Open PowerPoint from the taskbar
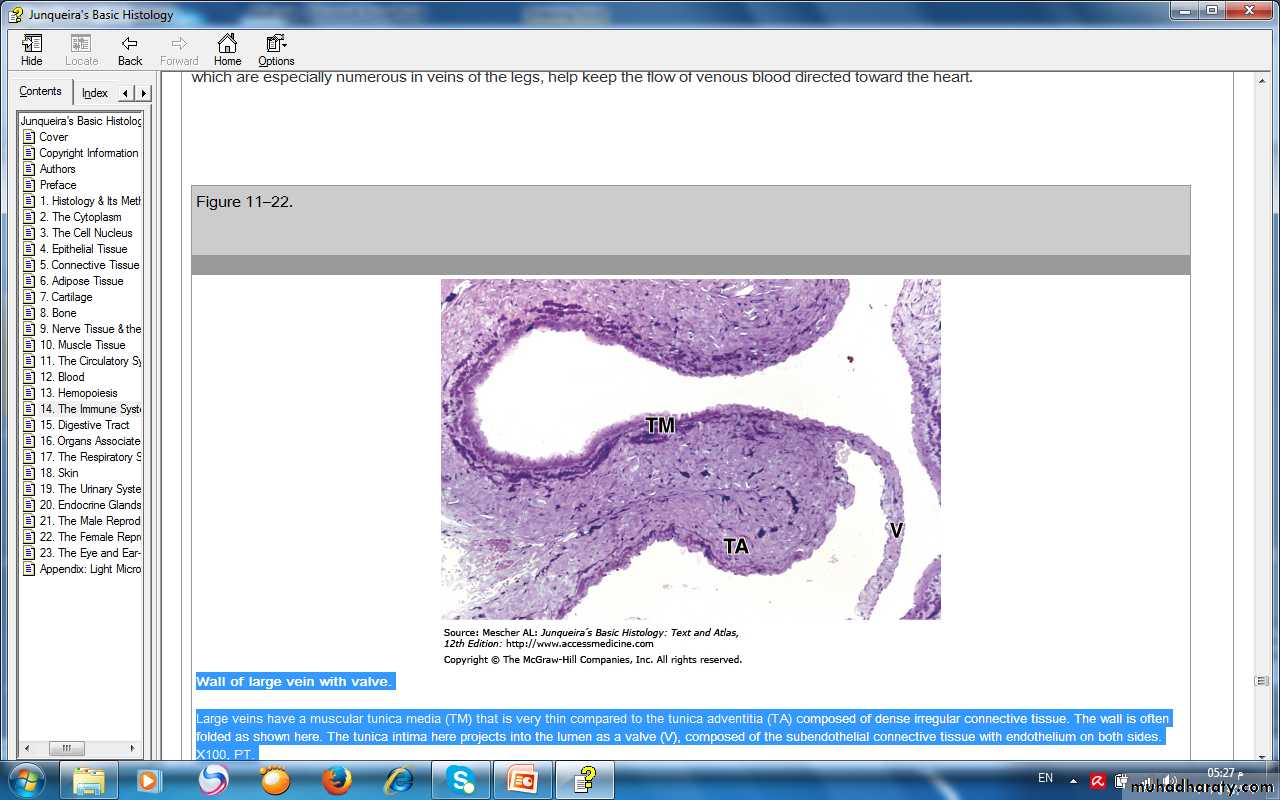Image resolution: width=1280 pixels, height=800 pixels. point(523,779)
